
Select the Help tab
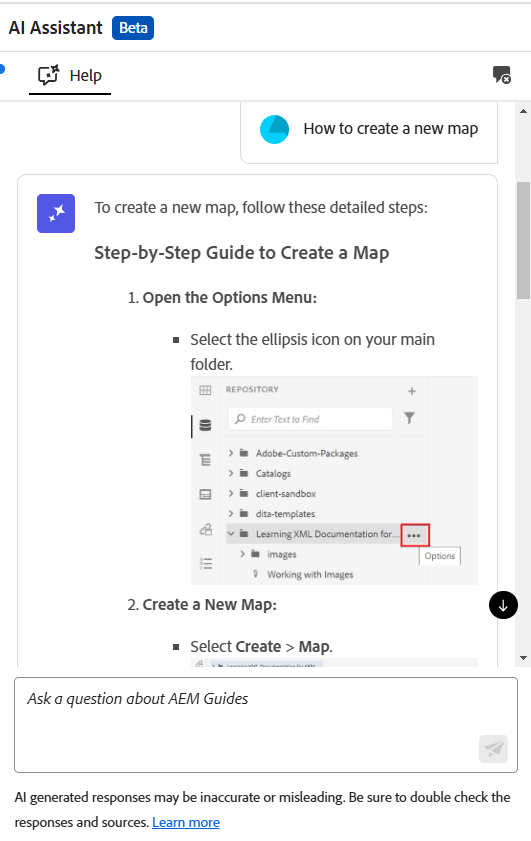70,76
